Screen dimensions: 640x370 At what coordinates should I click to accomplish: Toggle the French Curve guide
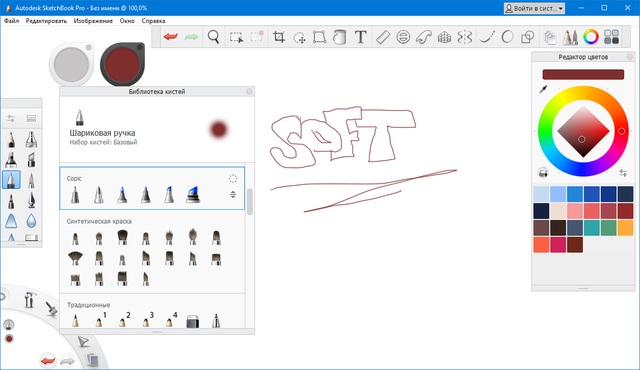424,37
